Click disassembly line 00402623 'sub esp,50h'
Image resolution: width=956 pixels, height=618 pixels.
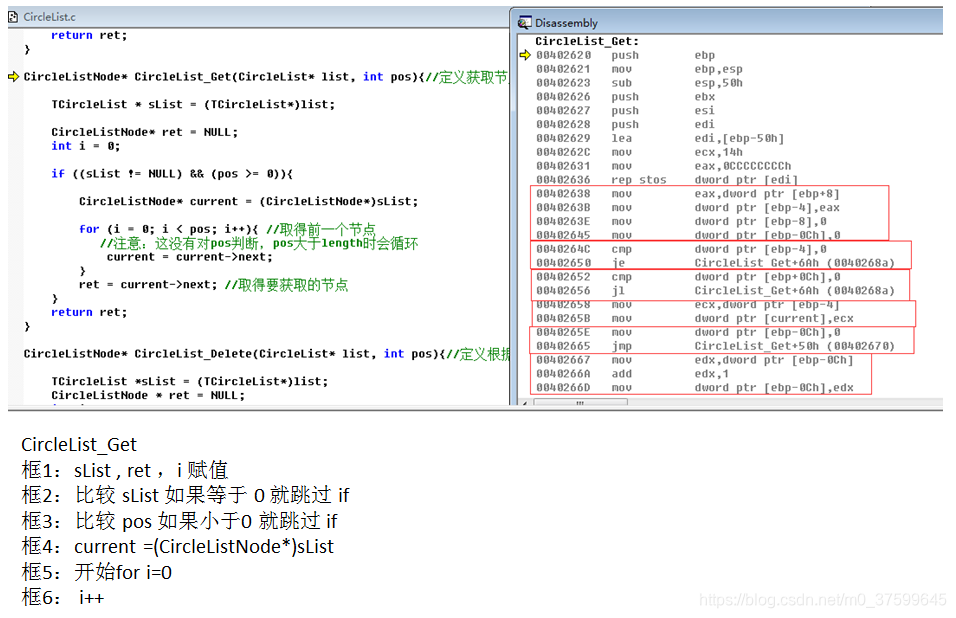pyautogui.click(x=639, y=83)
